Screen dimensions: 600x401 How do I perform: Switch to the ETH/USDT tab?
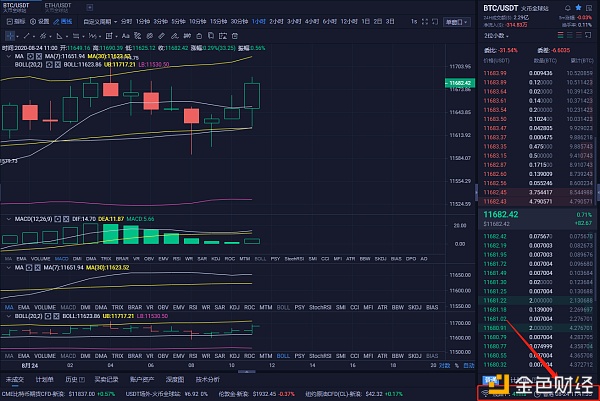[59, 7]
